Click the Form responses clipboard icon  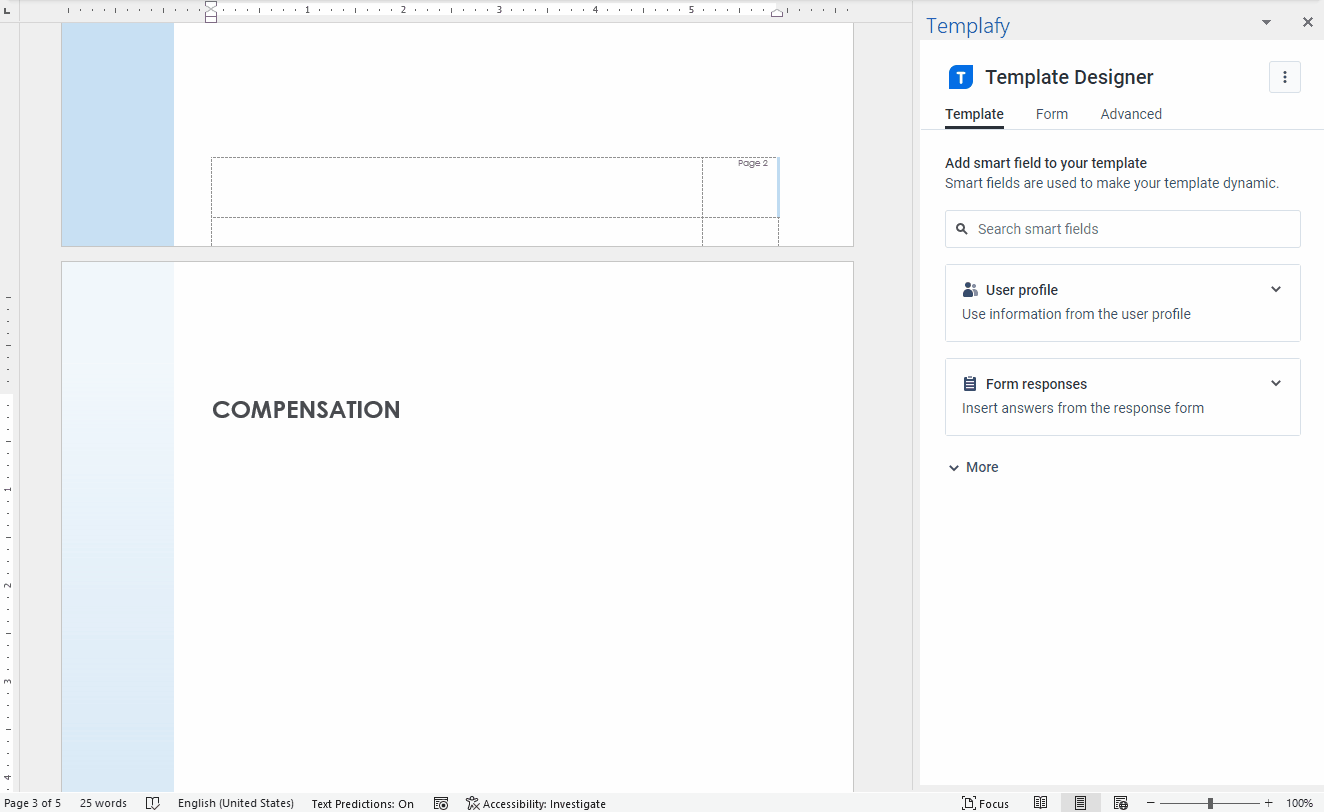point(970,384)
